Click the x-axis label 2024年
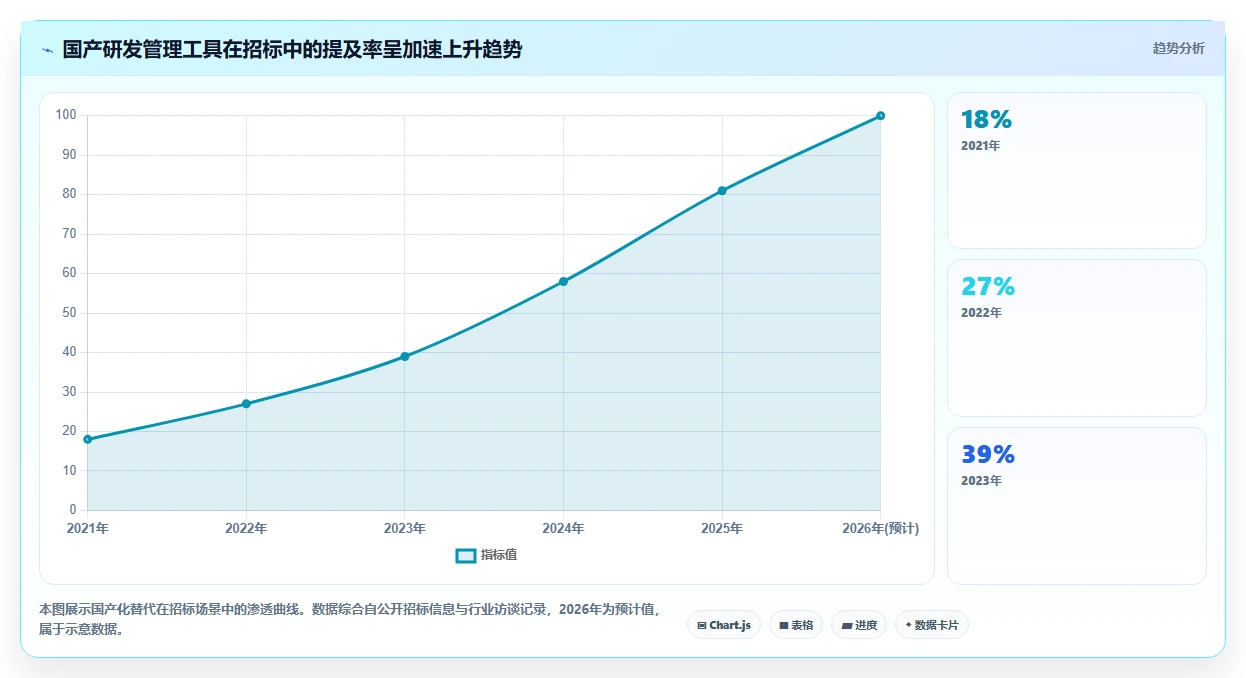 (563, 528)
